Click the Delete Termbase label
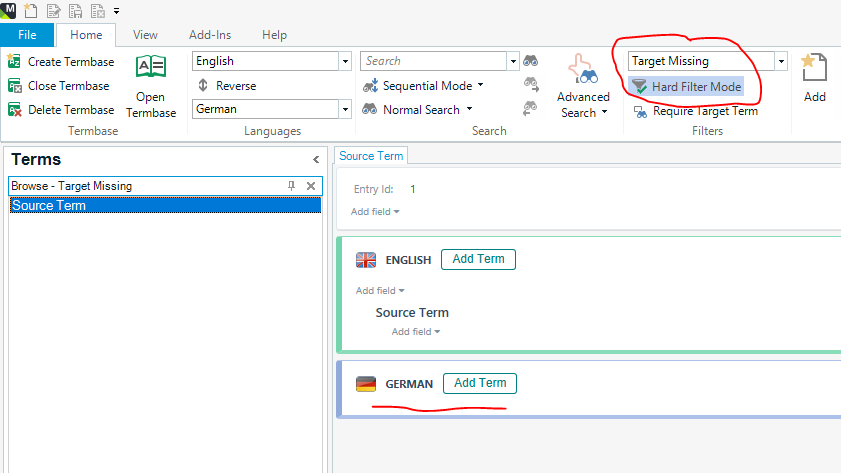Screen dimensions: 841x473 71,110
